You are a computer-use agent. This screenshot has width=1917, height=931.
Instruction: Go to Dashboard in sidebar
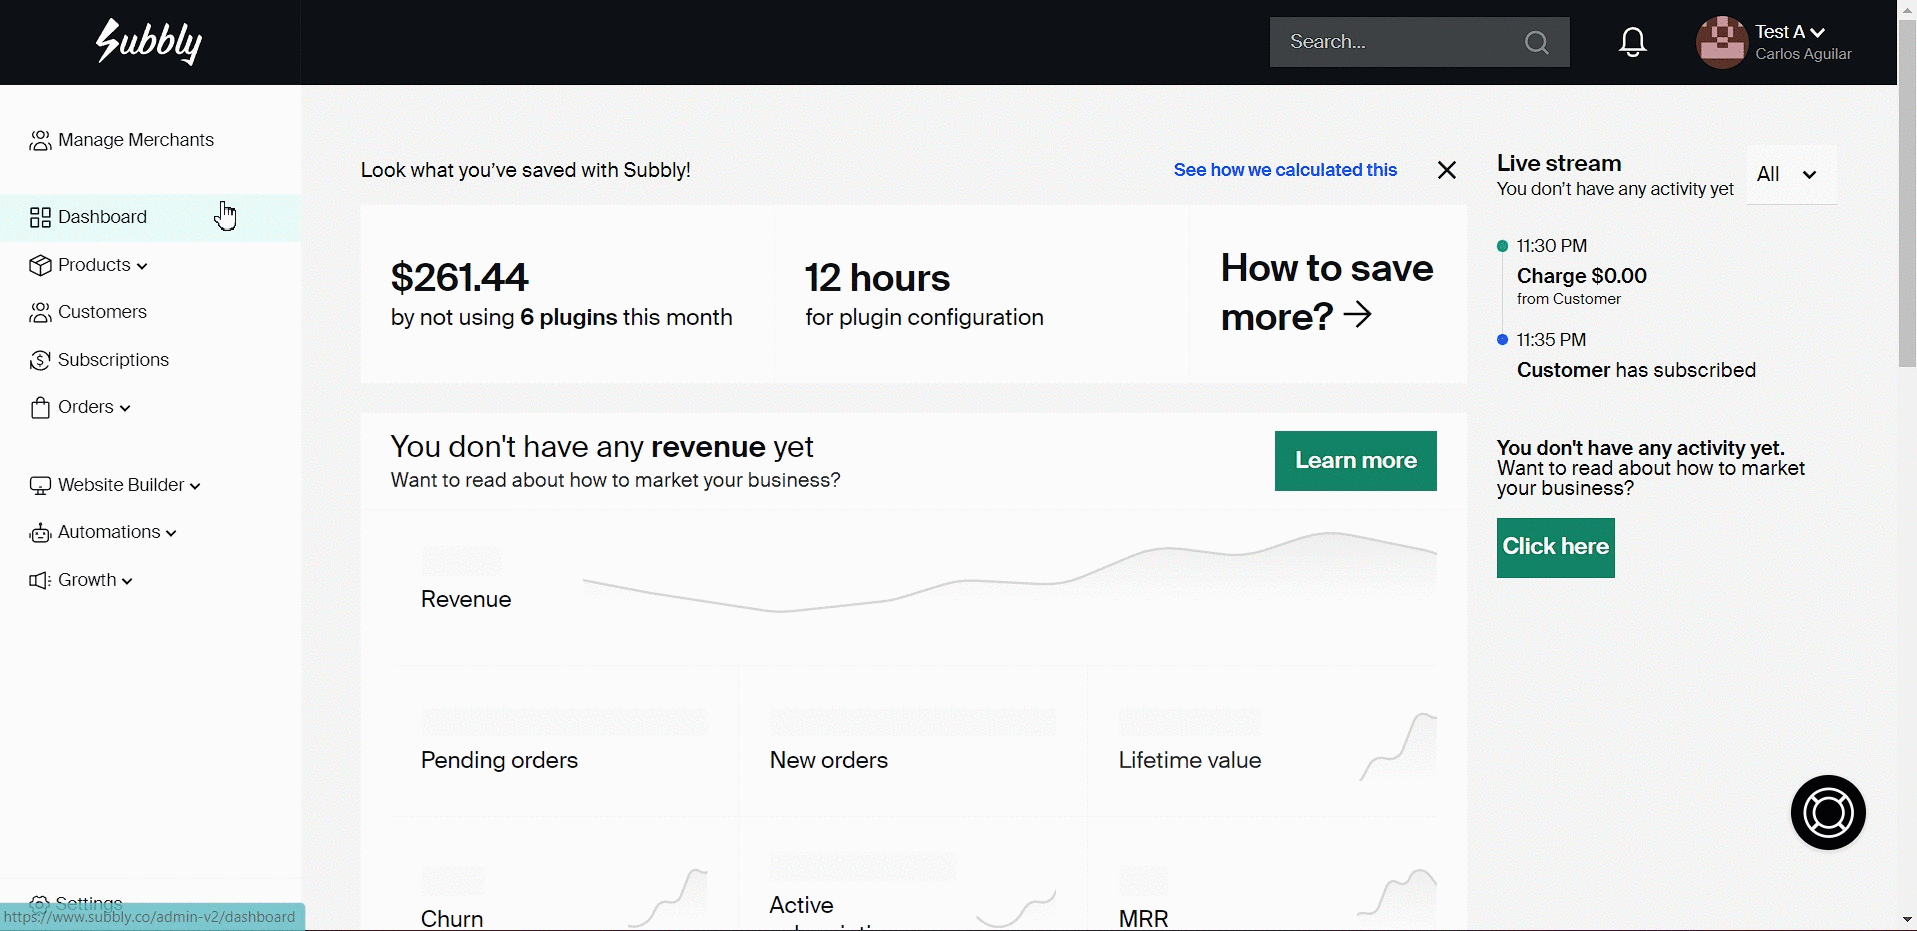click(150, 217)
